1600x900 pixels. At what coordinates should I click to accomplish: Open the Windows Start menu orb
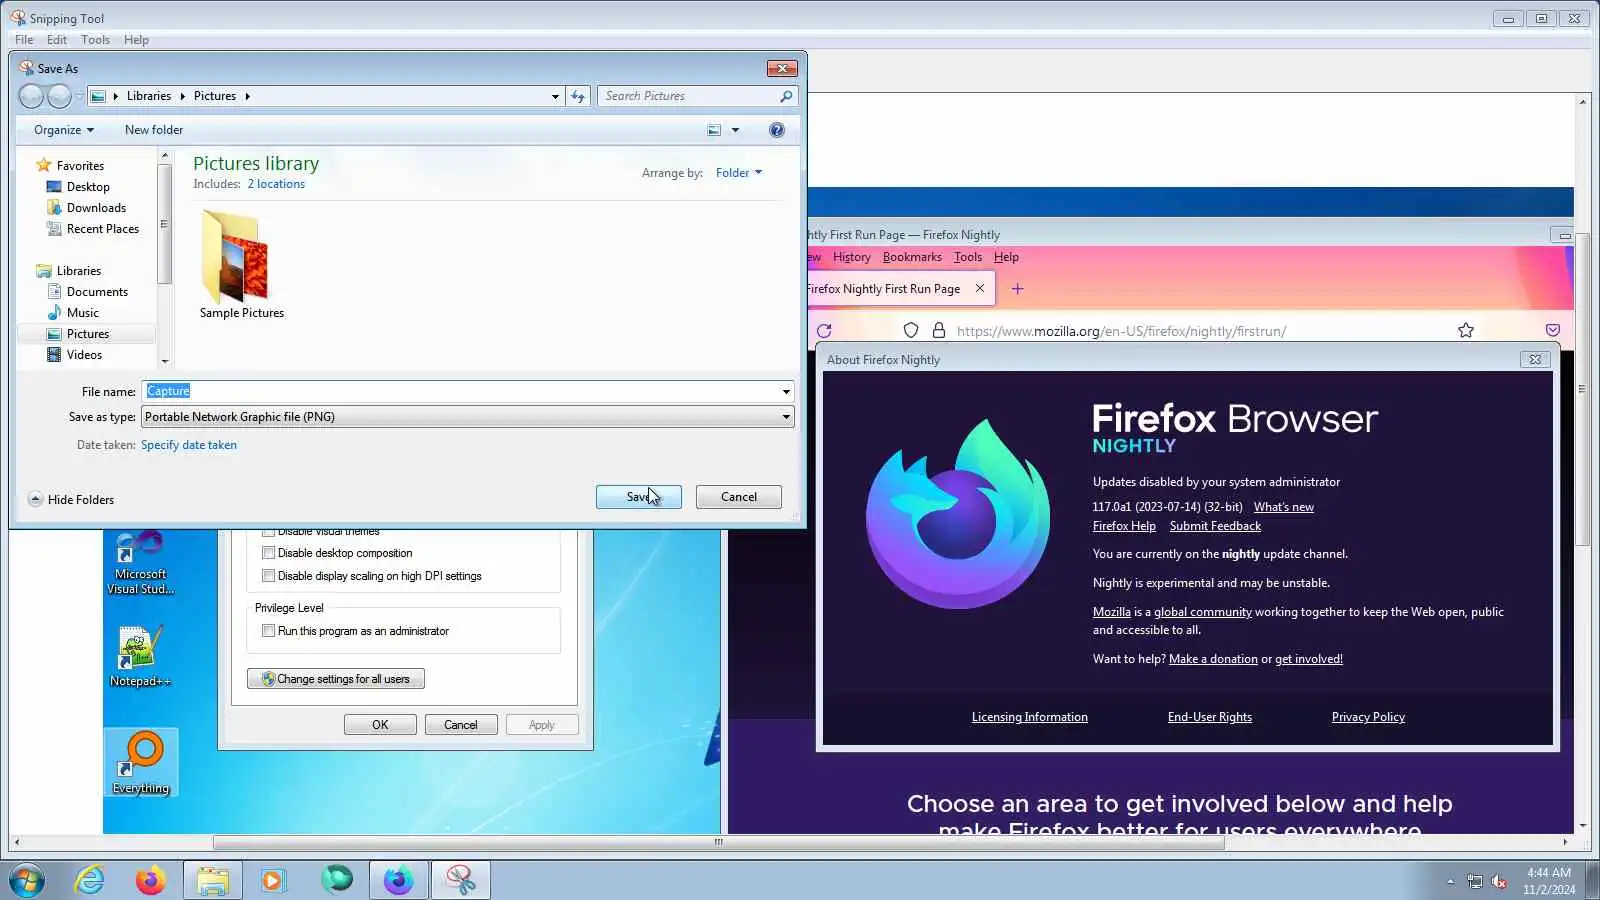click(x=27, y=880)
